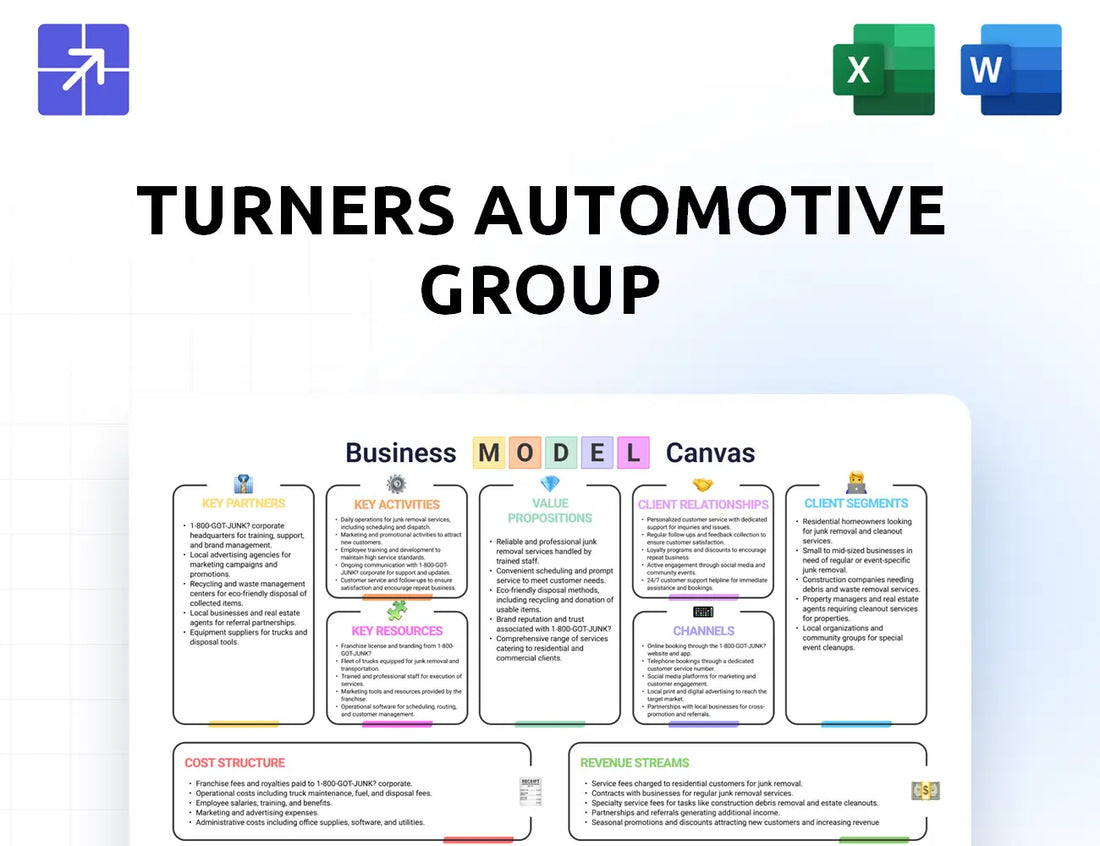
Task: Click the Turners Automotive Group title
Action: [x=541, y=249]
